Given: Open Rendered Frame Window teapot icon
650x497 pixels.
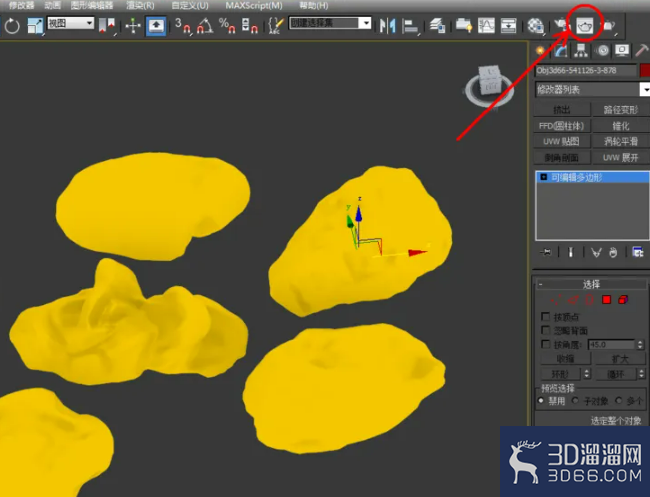Looking at the screenshot, I should point(585,26).
